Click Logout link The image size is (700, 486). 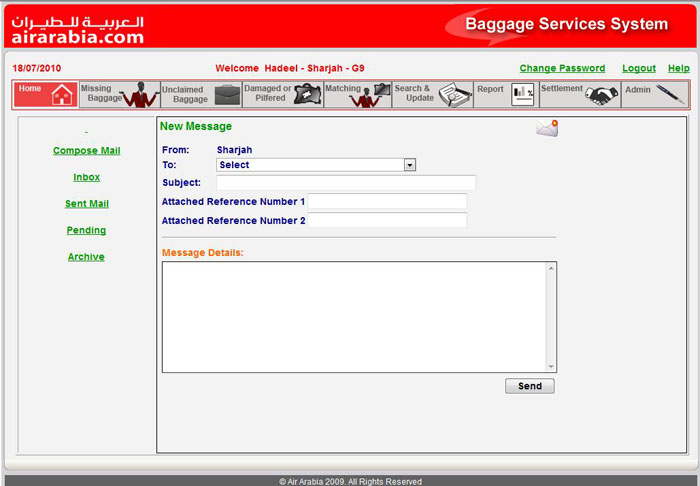638,68
